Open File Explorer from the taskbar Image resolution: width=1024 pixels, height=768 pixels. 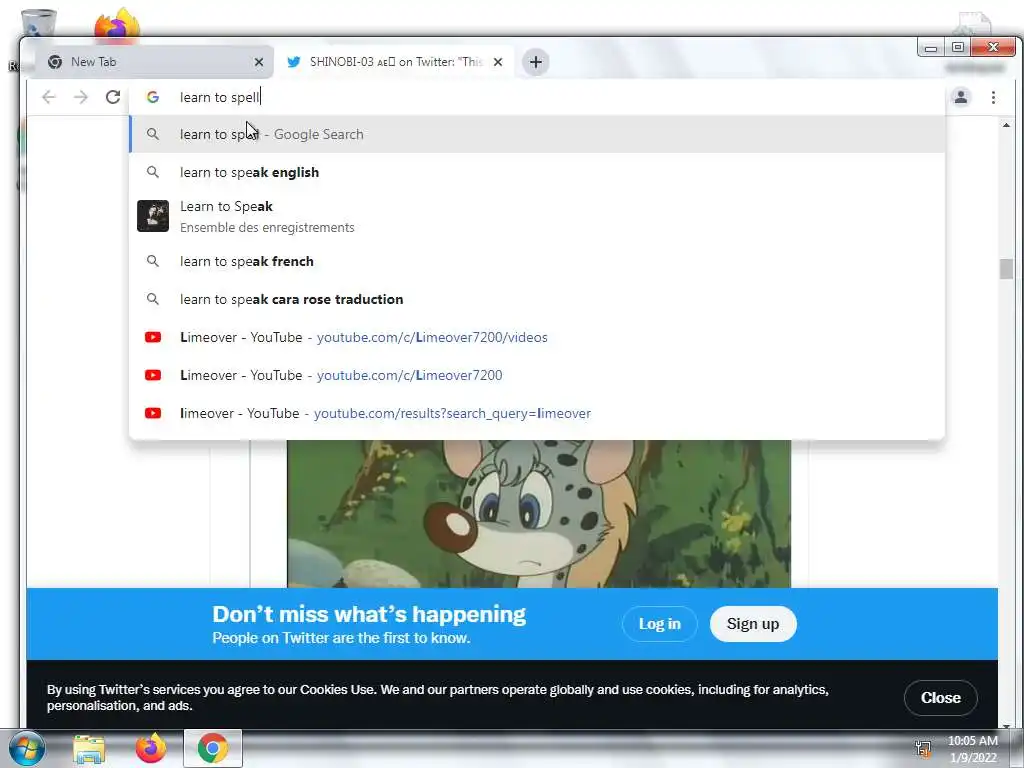(x=89, y=748)
